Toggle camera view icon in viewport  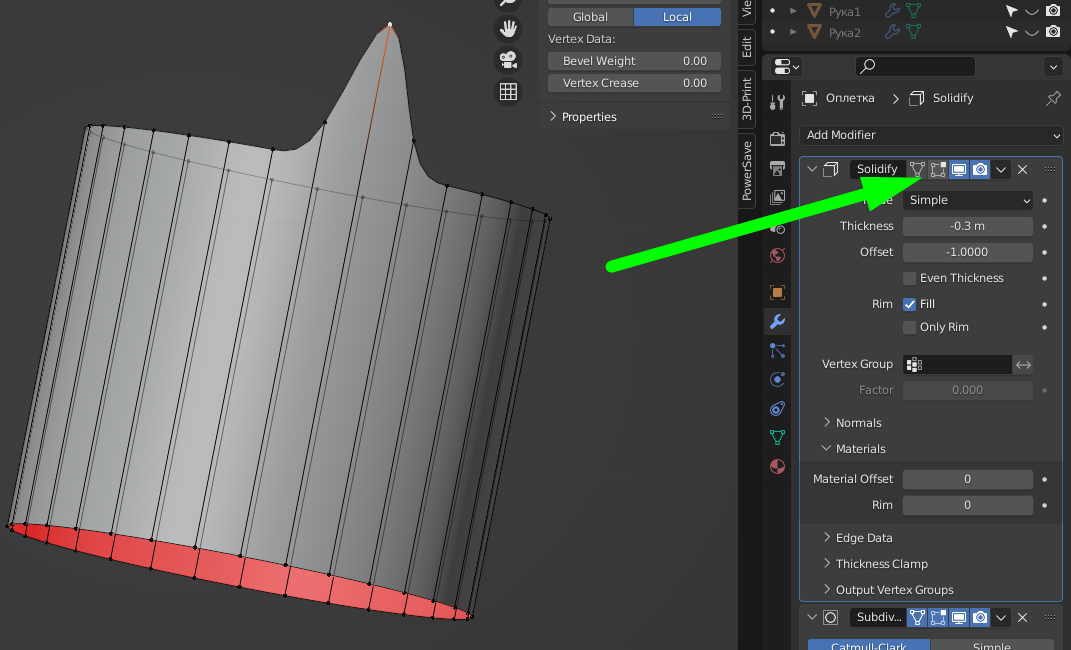click(508, 60)
